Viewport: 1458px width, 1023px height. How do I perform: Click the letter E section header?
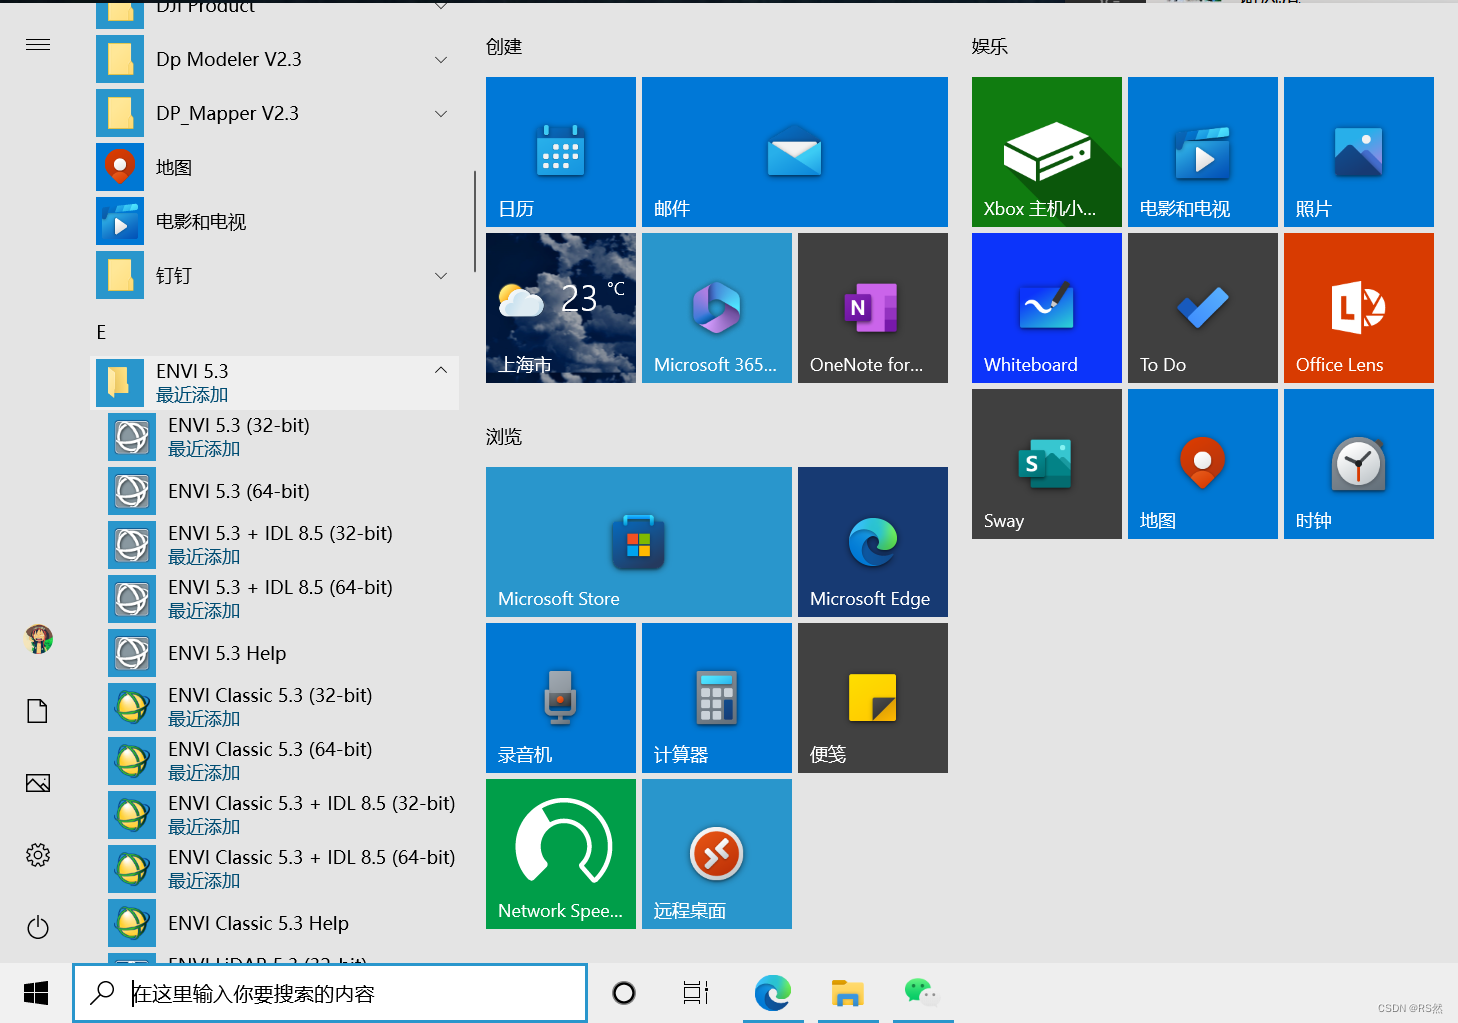pyautogui.click(x=101, y=332)
